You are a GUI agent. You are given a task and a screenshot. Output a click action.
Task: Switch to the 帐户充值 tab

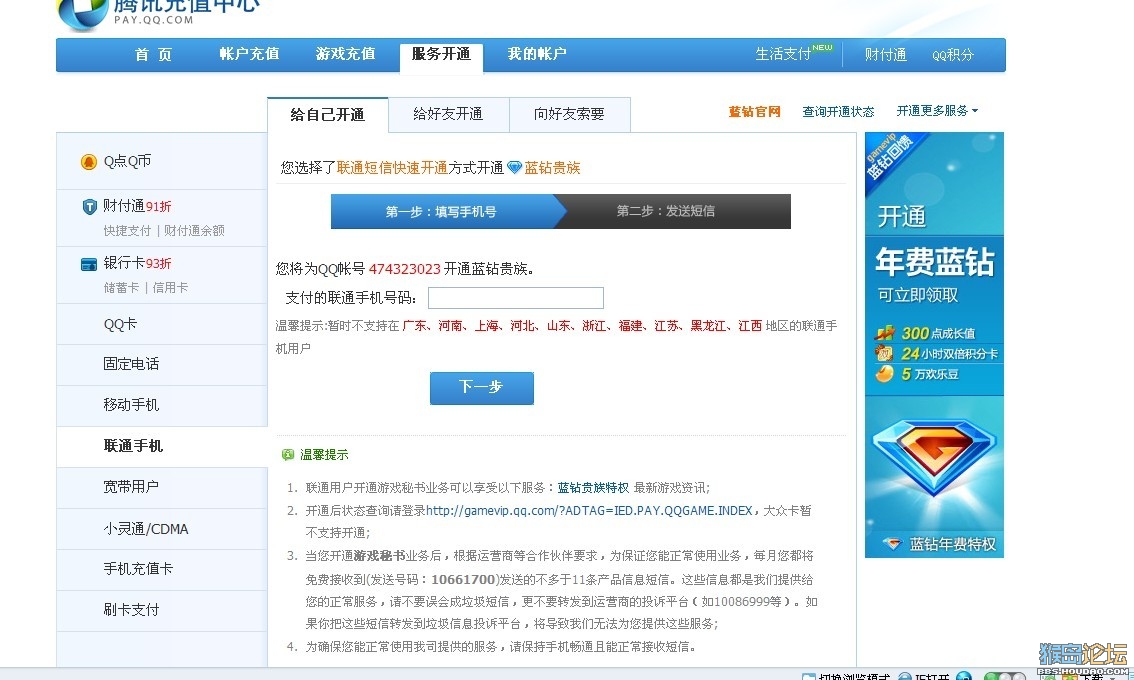pyautogui.click(x=250, y=54)
